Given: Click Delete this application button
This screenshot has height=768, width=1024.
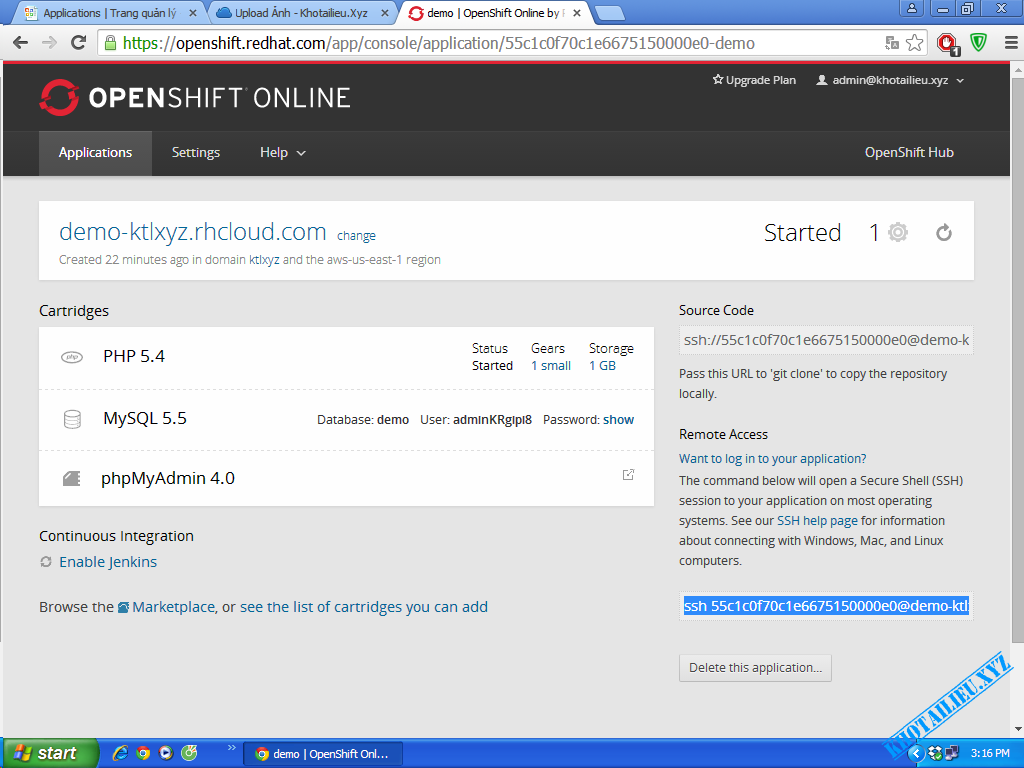Looking at the screenshot, I should (x=755, y=668).
